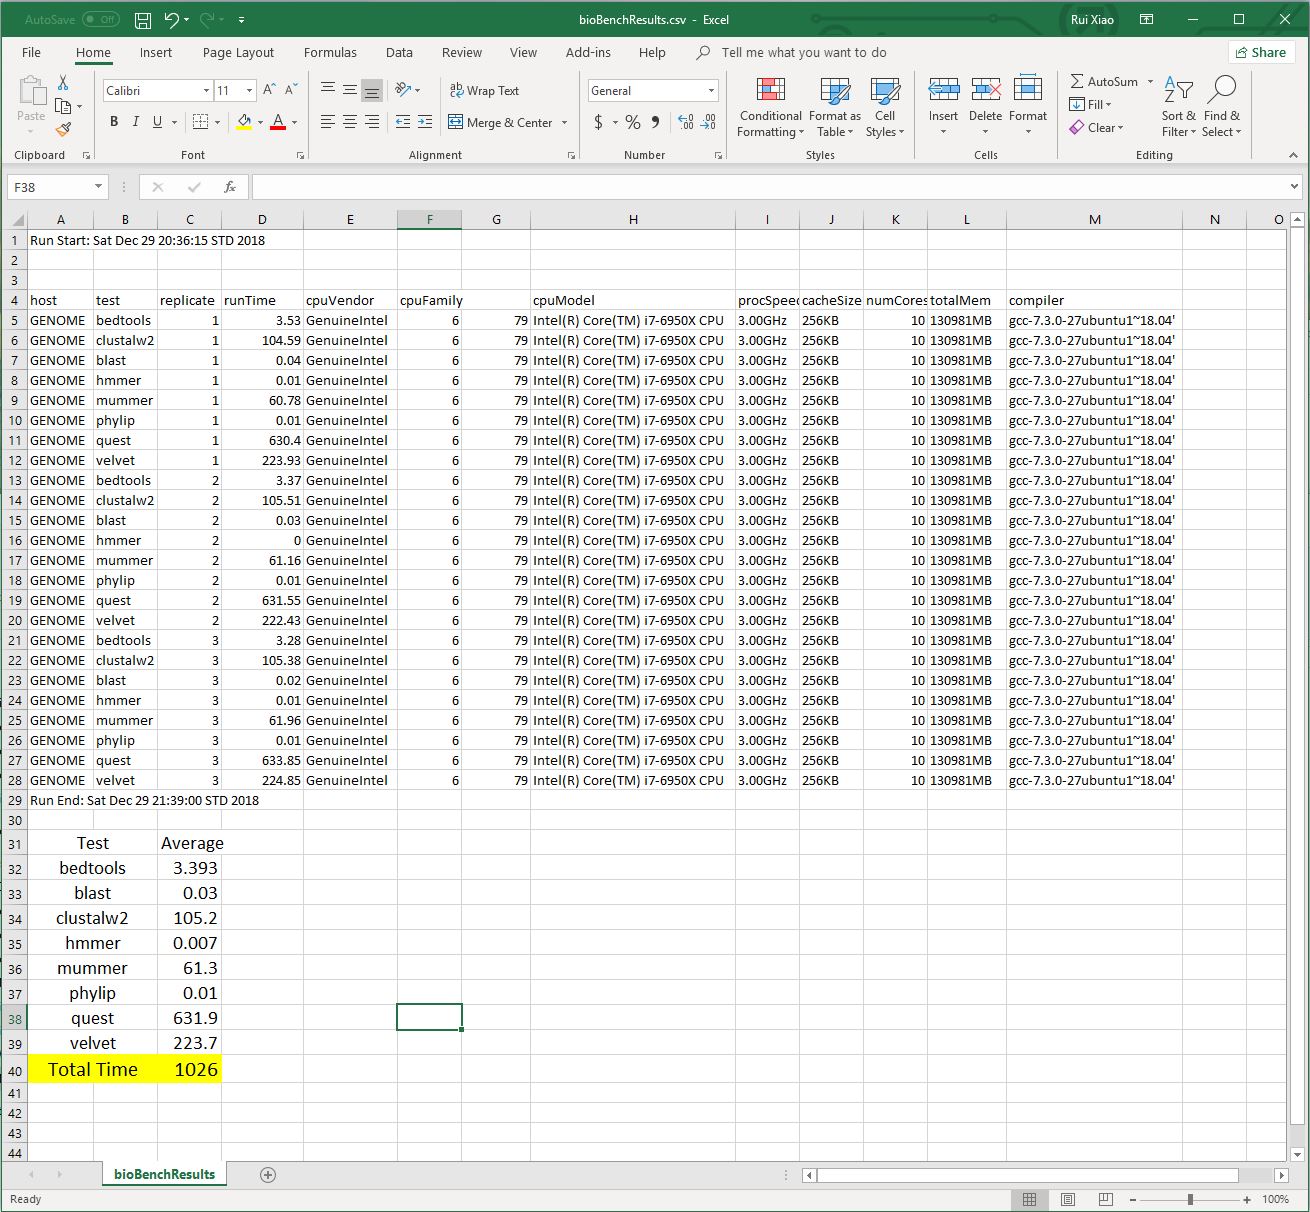This screenshot has height=1212, width=1310.
Task: Click the Cut scissors icon
Action: [x=63, y=83]
